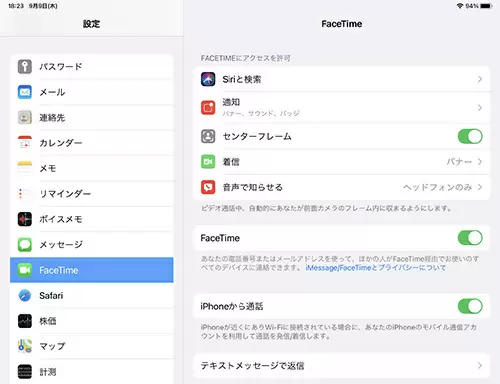Open iMessage/FaceTimeとプライバシーについて link
Screen dimensions: 500x384
coord(376,268)
